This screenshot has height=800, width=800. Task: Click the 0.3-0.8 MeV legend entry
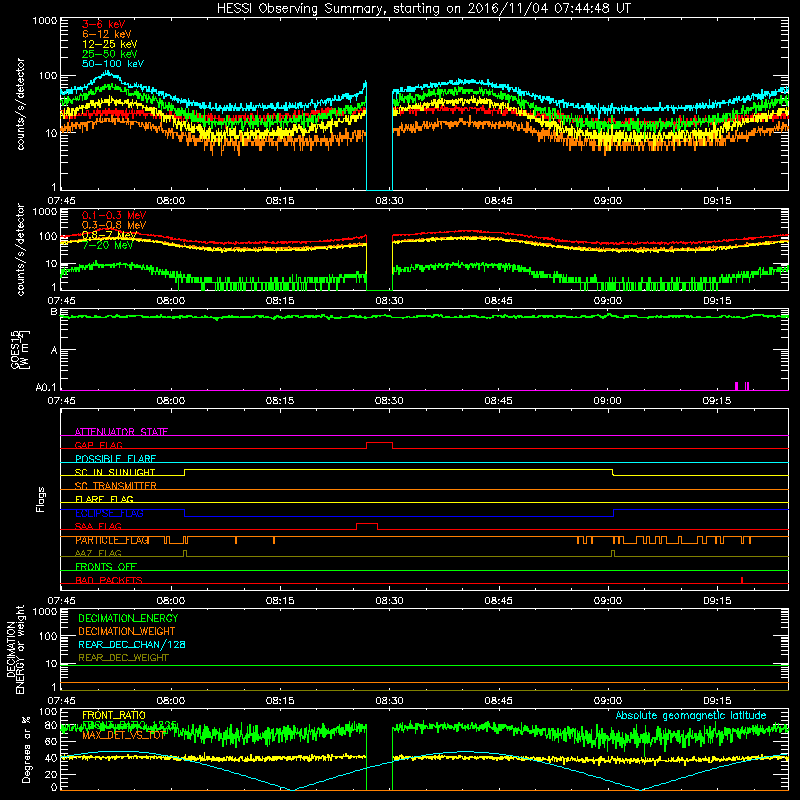[114, 225]
